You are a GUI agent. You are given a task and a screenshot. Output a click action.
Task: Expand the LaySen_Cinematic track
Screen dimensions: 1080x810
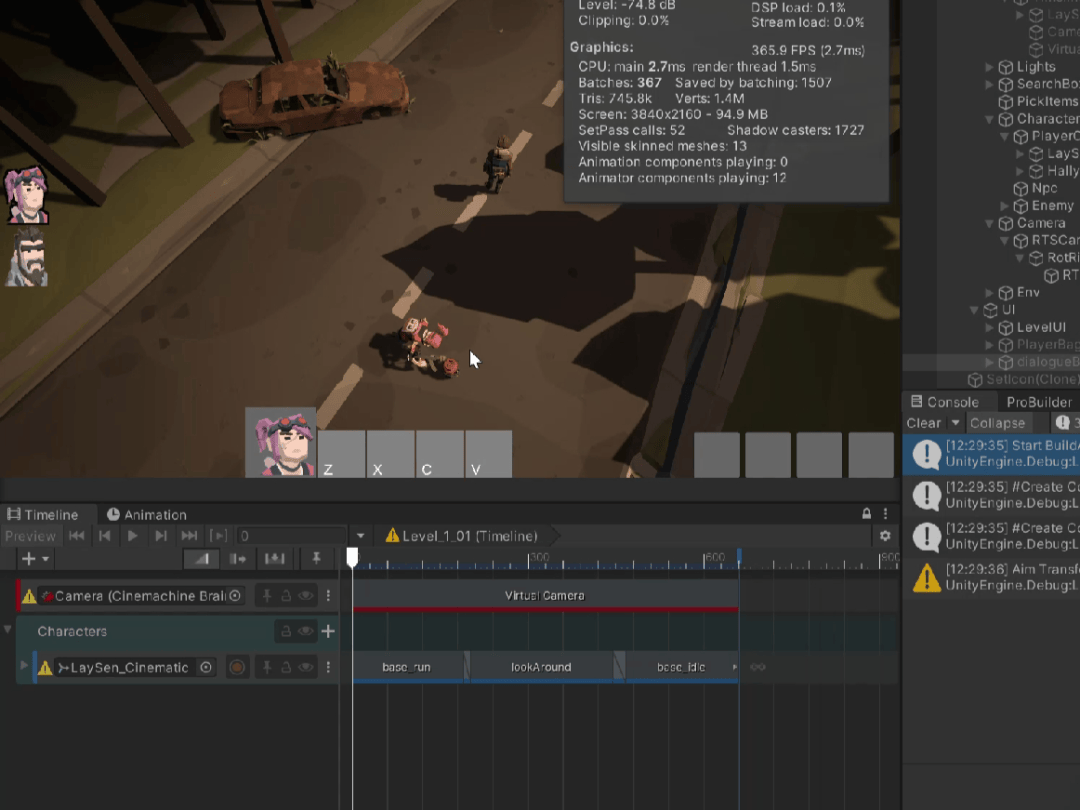point(25,666)
